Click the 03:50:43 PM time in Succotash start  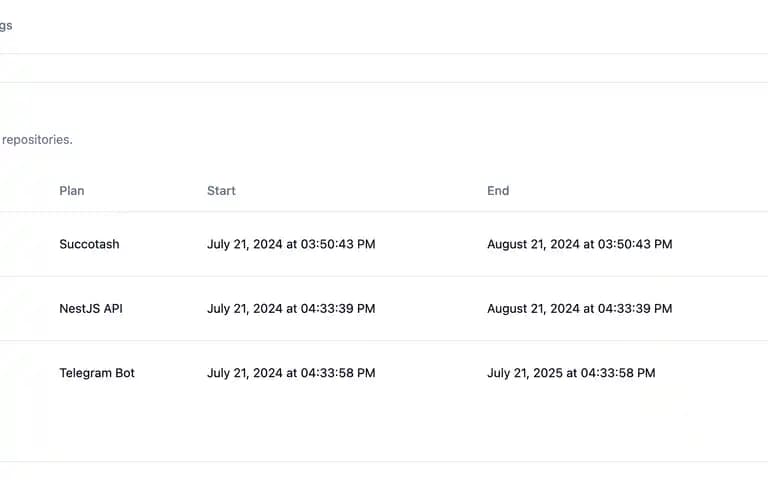[338, 244]
